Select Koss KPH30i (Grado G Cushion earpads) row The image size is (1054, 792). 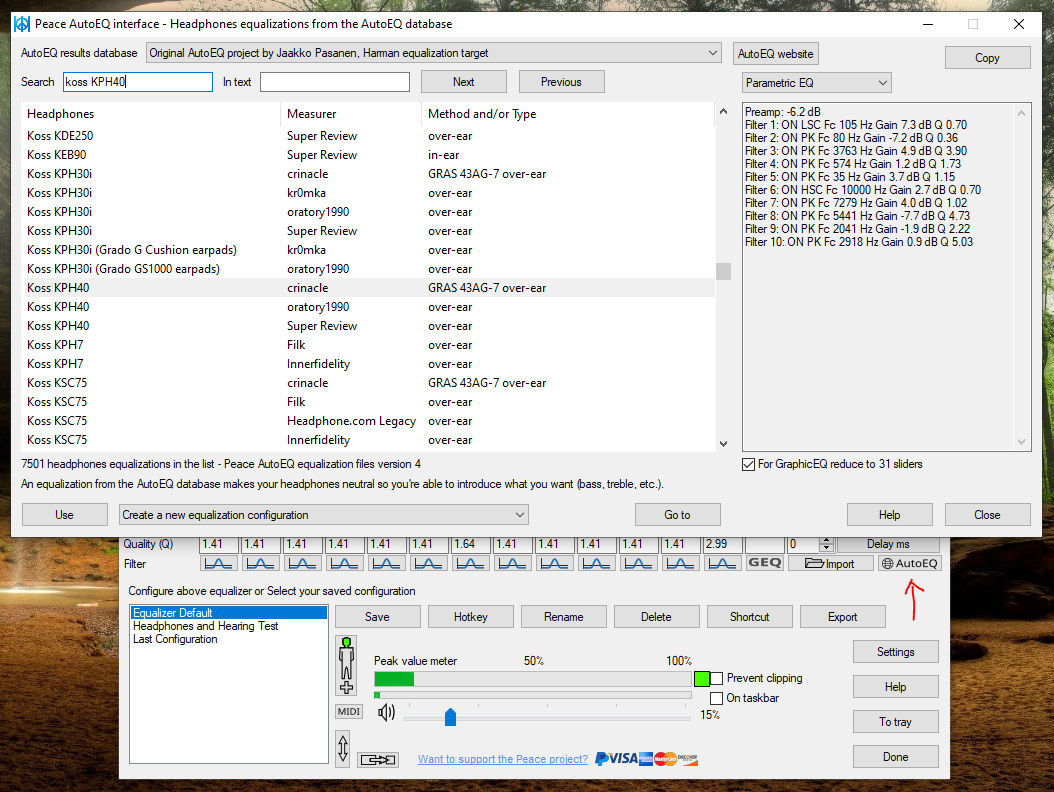(x=370, y=250)
